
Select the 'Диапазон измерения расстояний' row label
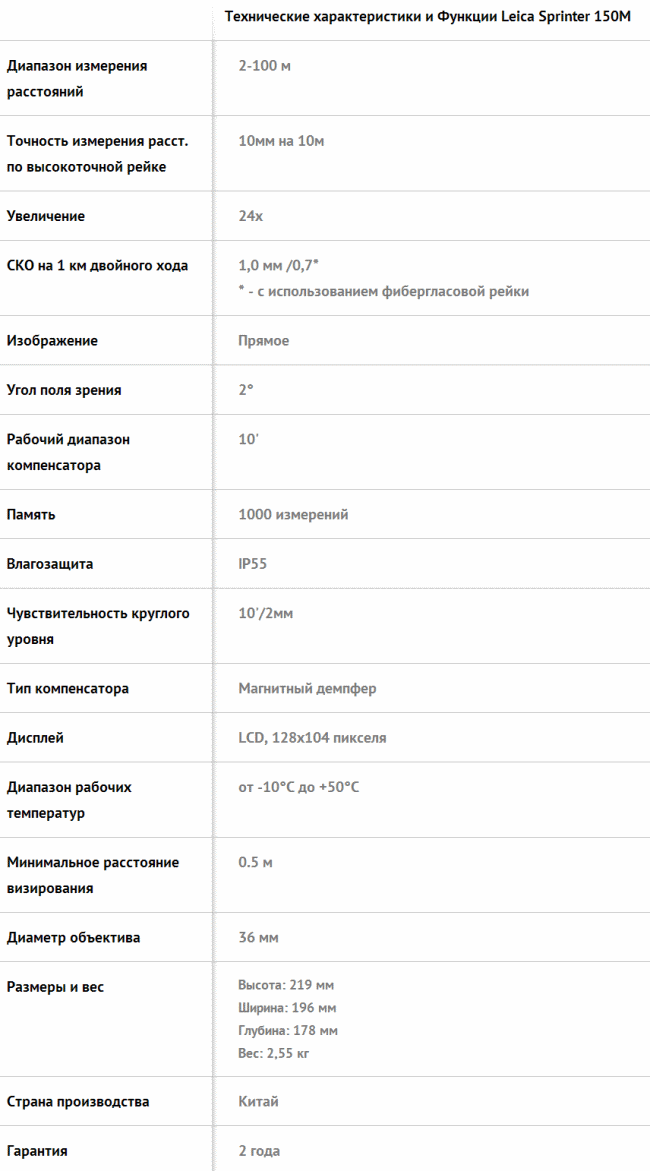point(77,78)
